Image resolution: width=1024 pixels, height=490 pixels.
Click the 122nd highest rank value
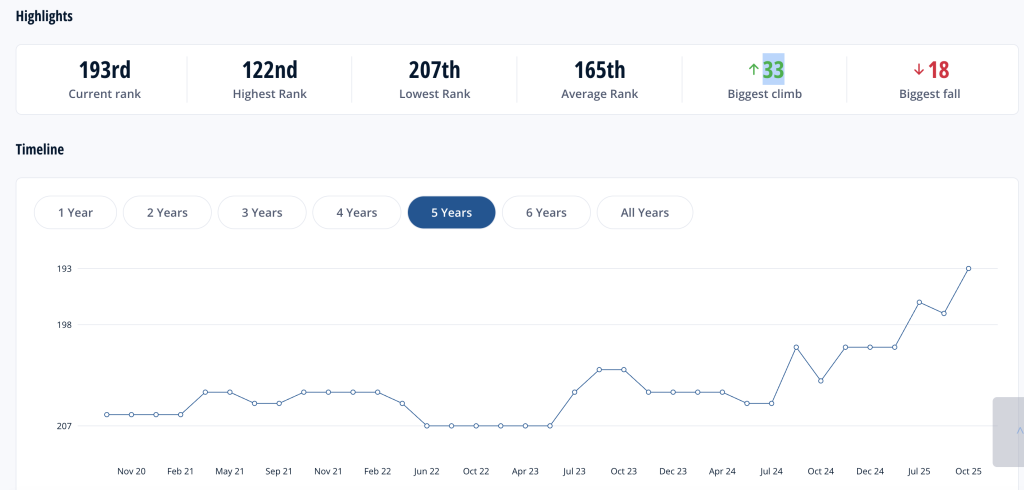(270, 69)
